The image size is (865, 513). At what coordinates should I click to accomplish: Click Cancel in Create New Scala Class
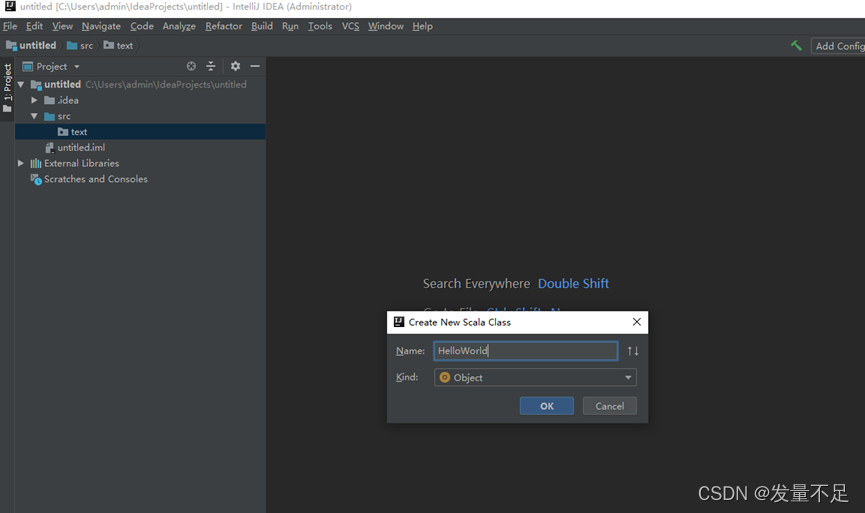tap(610, 406)
